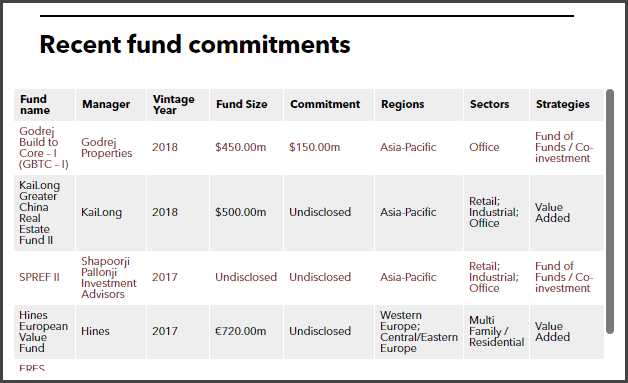Image resolution: width=628 pixels, height=383 pixels.
Task: Open Shapoorji Pallonji Investment Advisors link
Action: (109, 277)
